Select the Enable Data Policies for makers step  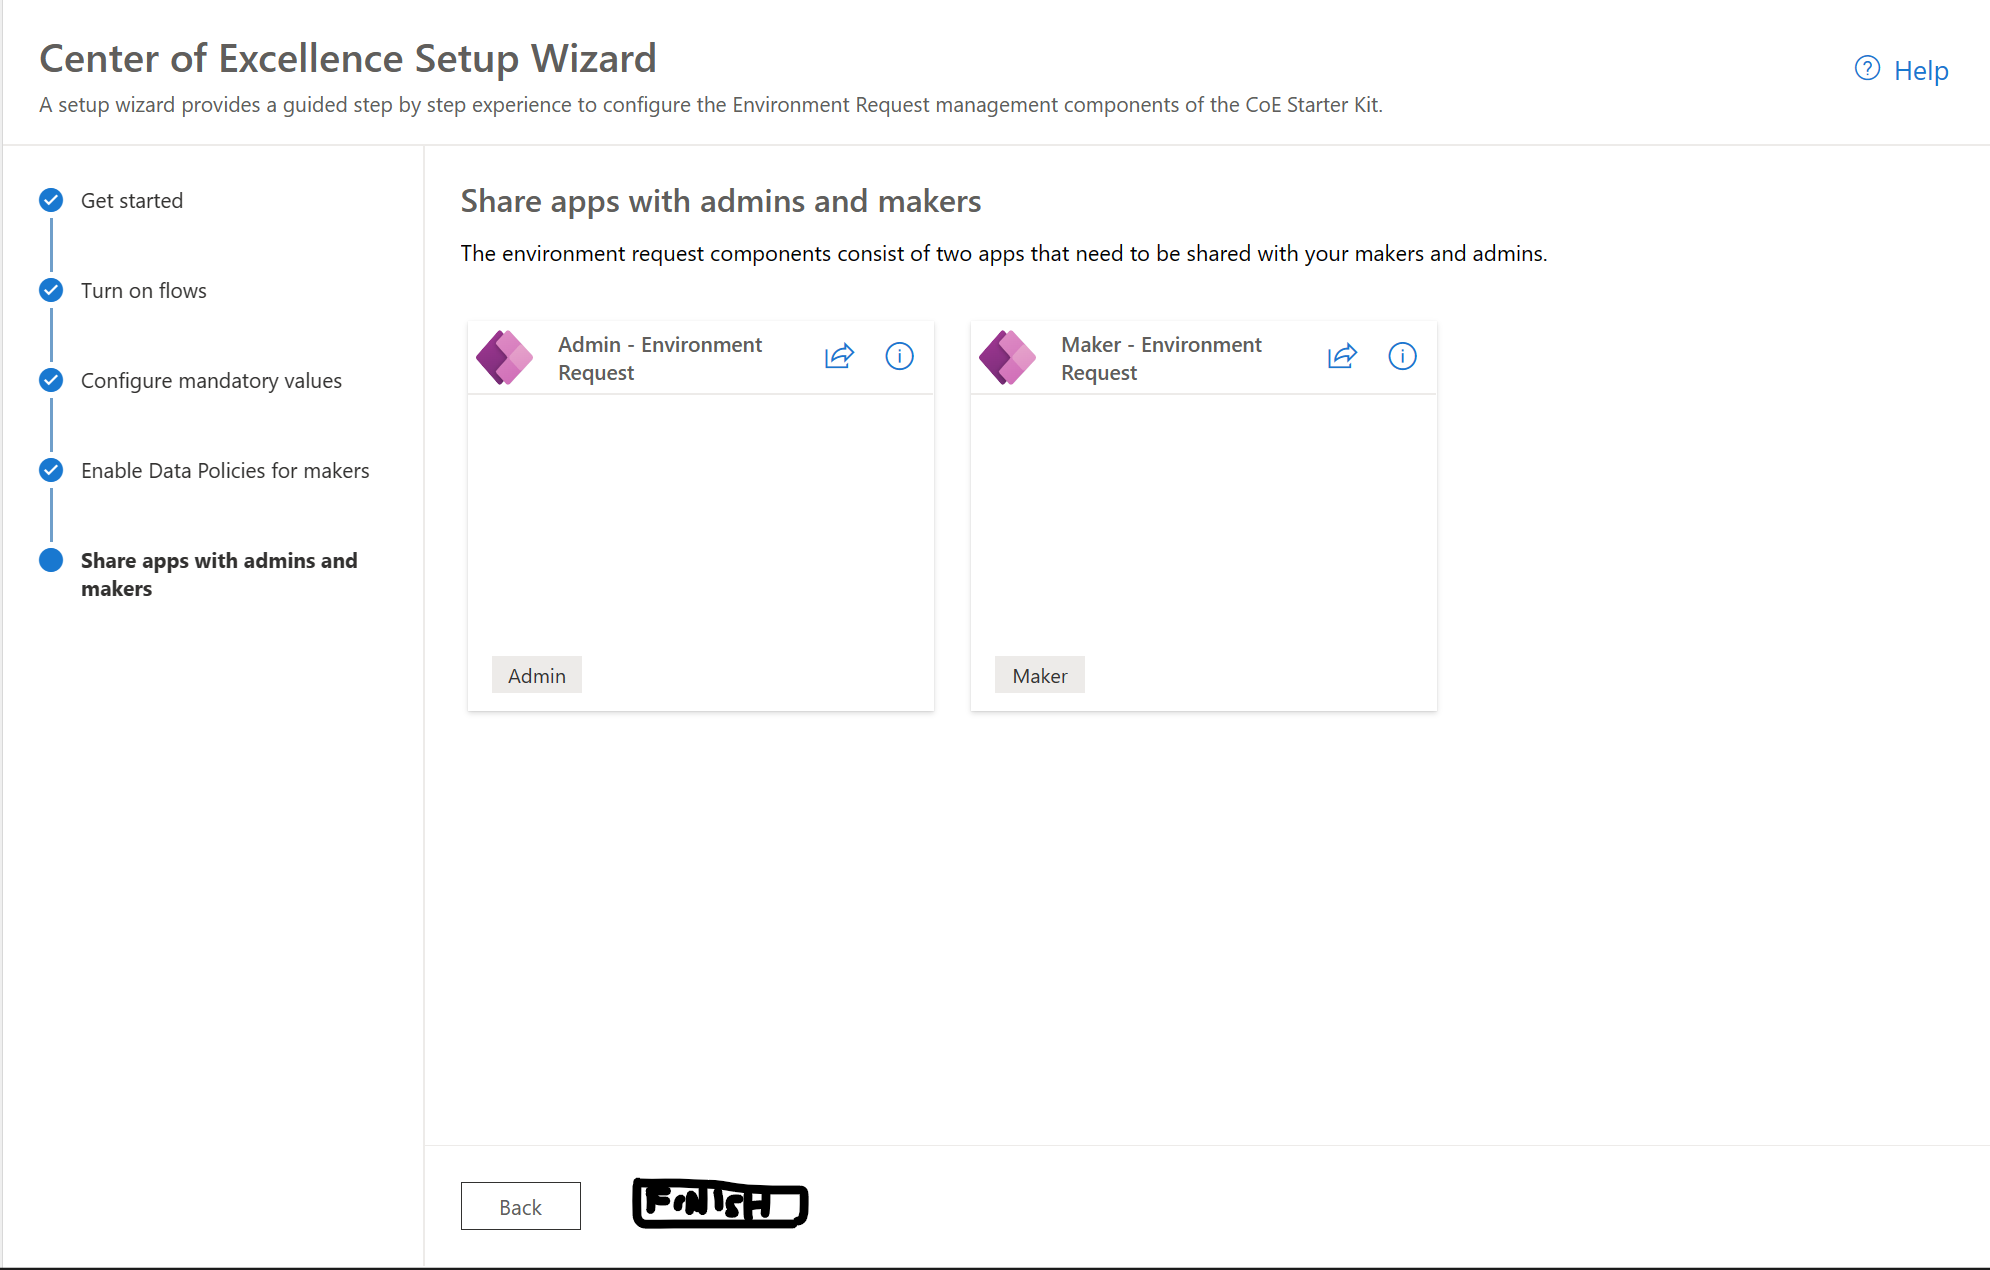point(225,470)
